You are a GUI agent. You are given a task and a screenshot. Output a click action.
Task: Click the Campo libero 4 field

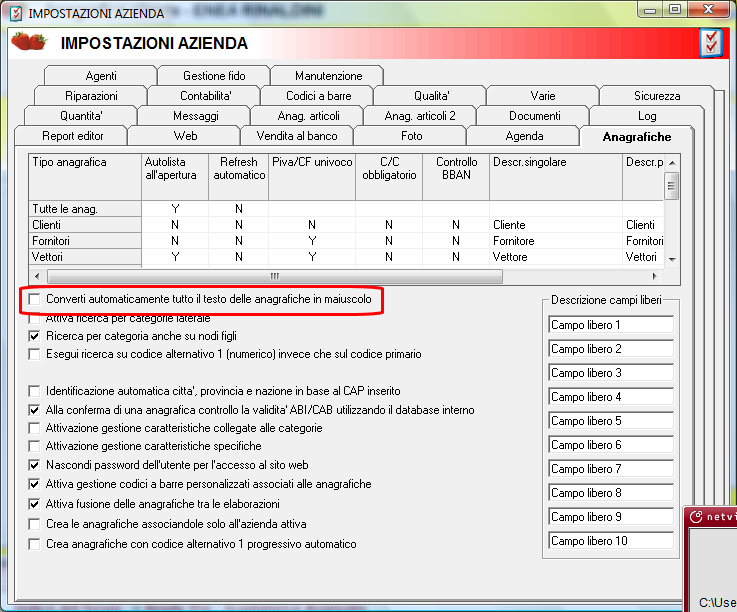[611, 397]
